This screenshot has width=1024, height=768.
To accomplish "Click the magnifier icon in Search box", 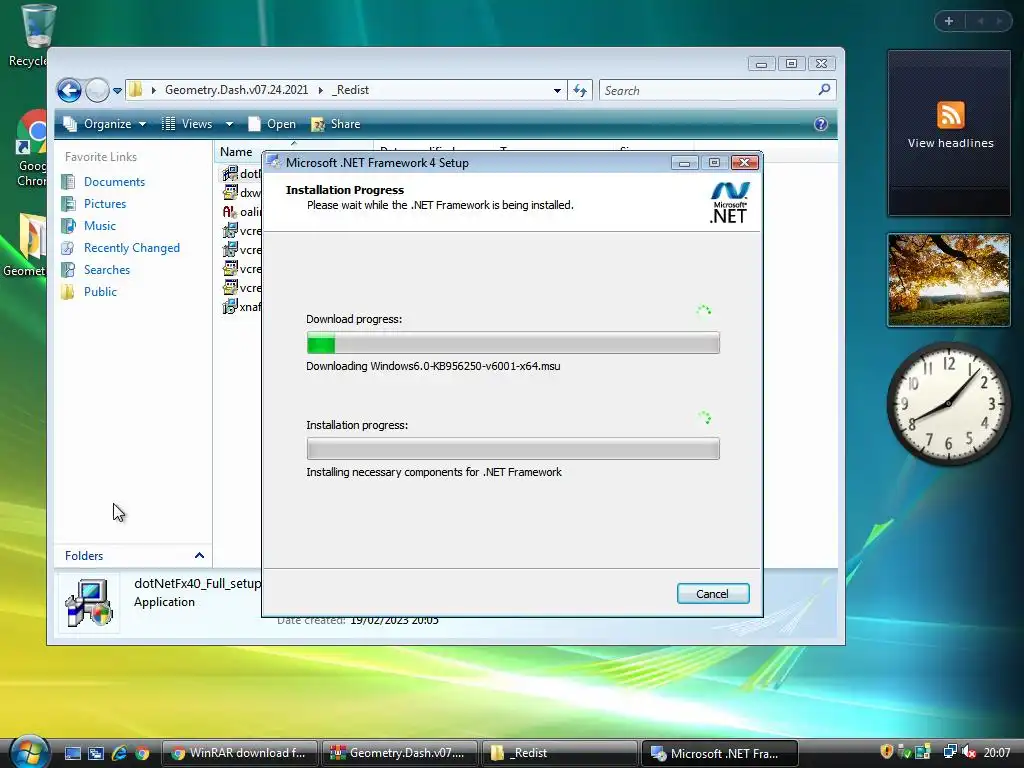I will tap(825, 89).
